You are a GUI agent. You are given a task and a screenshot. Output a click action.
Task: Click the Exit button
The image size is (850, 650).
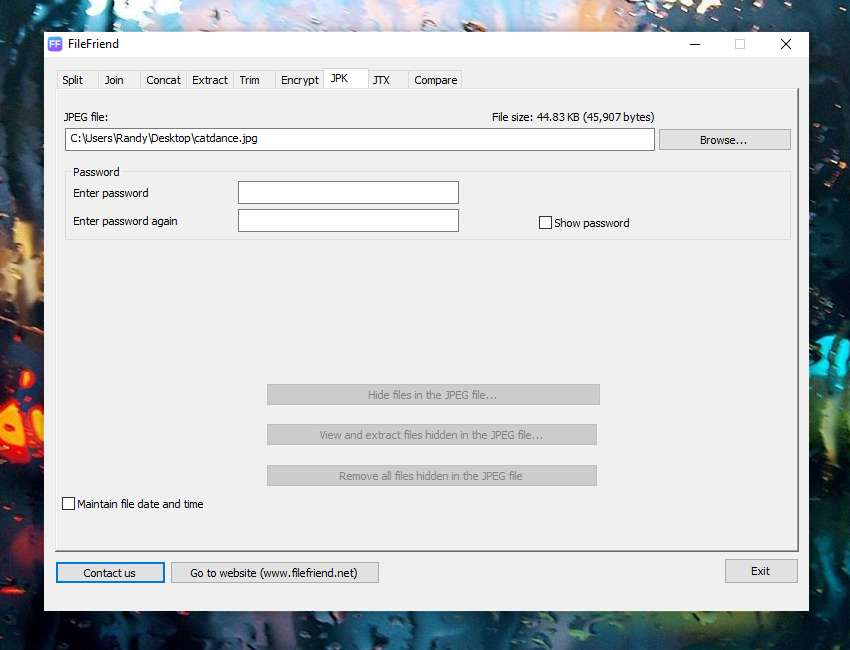[761, 571]
